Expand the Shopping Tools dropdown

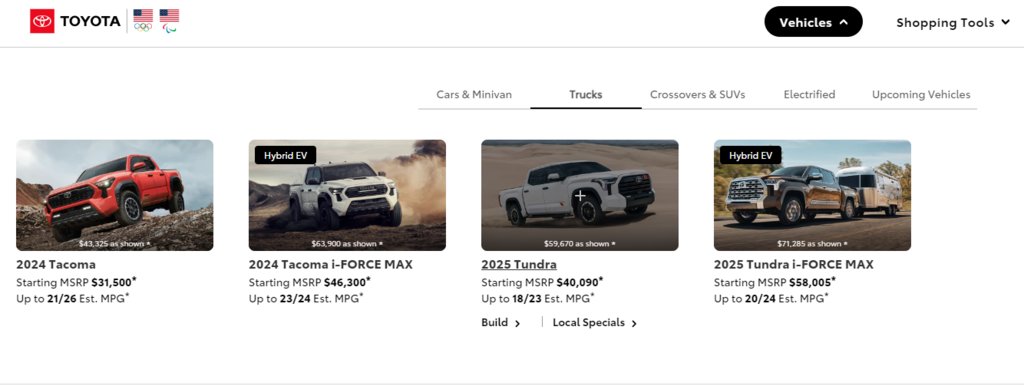tap(953, 23)
